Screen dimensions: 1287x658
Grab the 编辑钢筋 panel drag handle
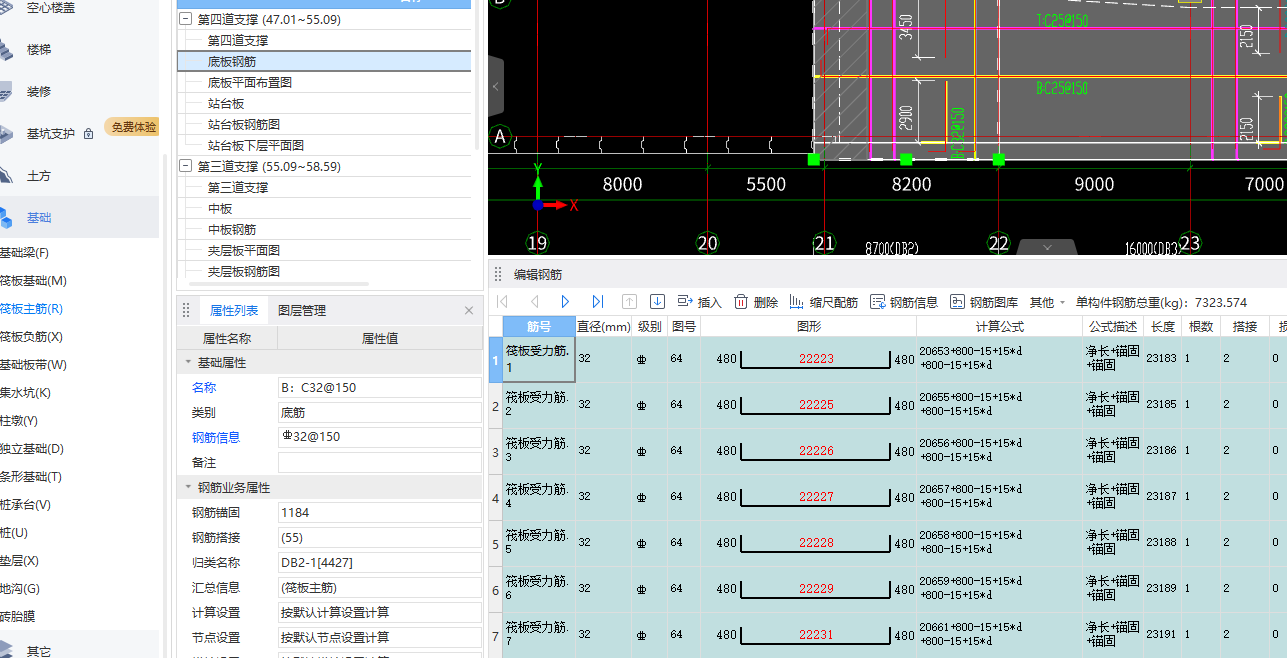click(x=498, y=274)
